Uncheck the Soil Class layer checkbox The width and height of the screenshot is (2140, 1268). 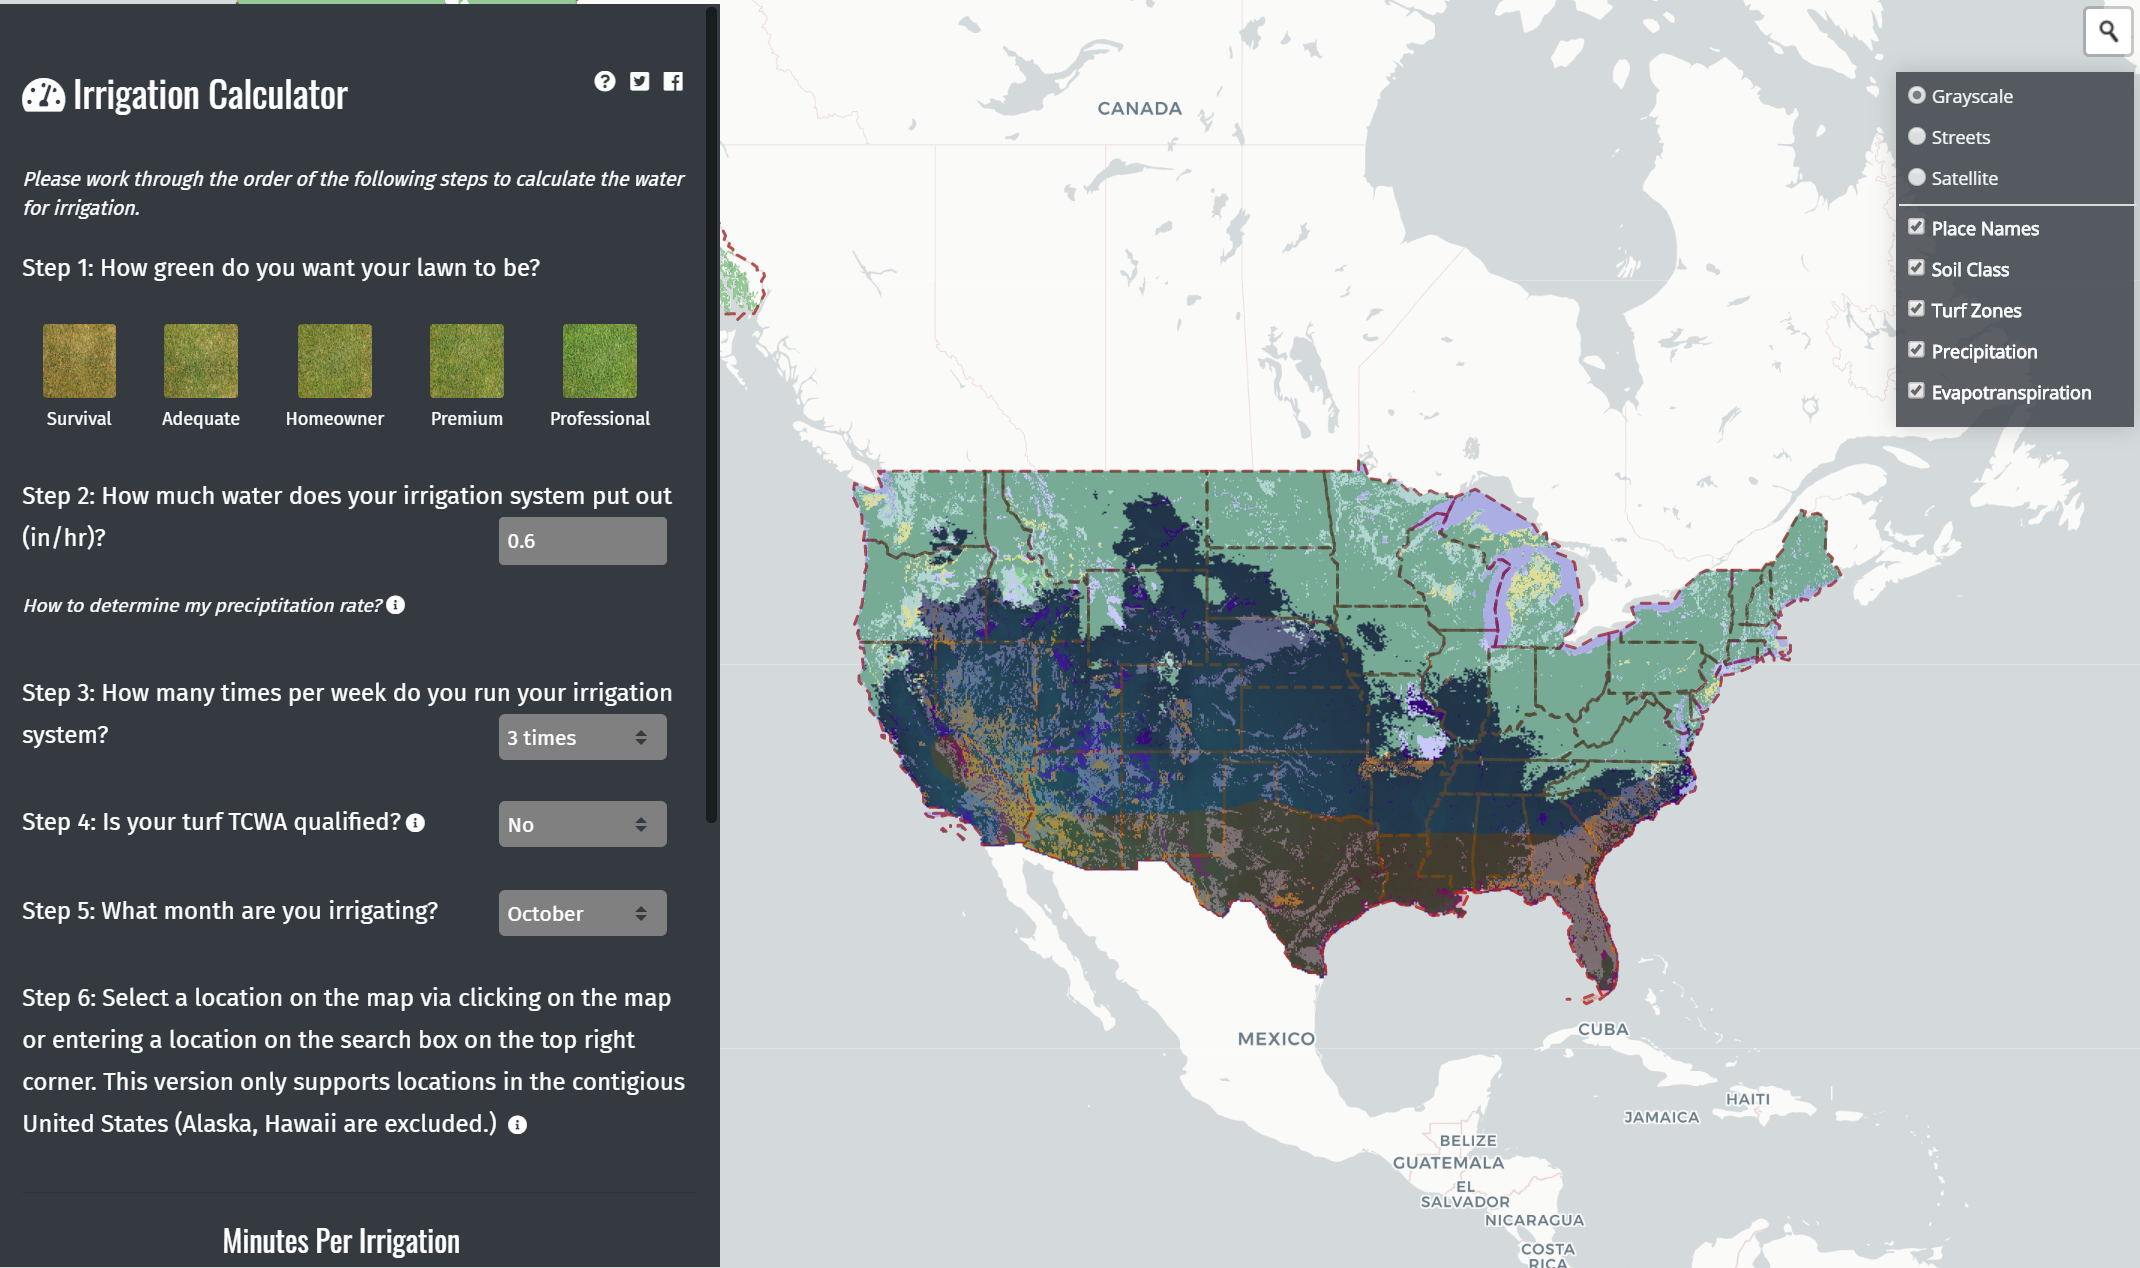coord(1916,268)
